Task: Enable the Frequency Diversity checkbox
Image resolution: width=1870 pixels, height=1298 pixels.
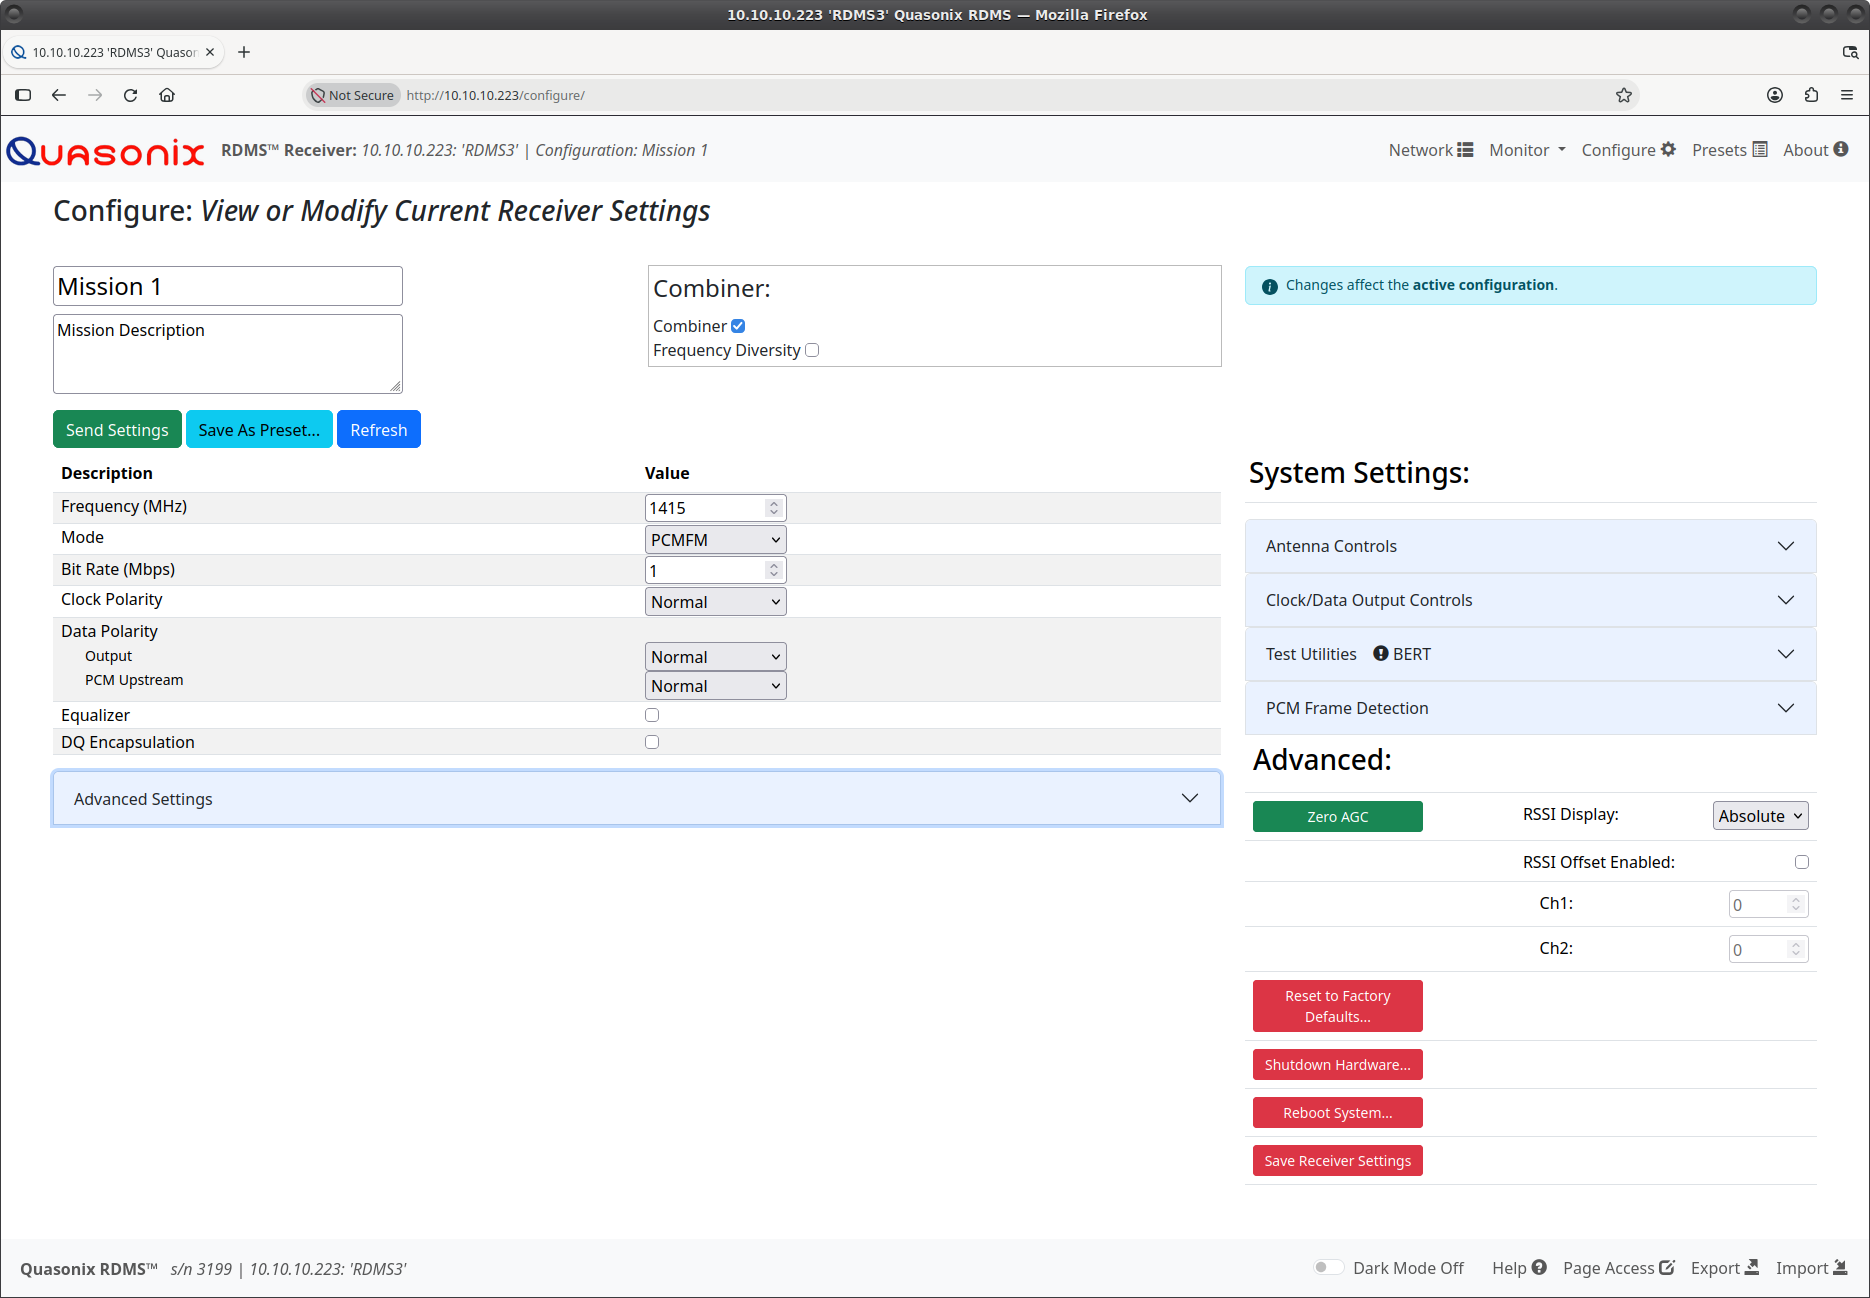Action: 812,350
